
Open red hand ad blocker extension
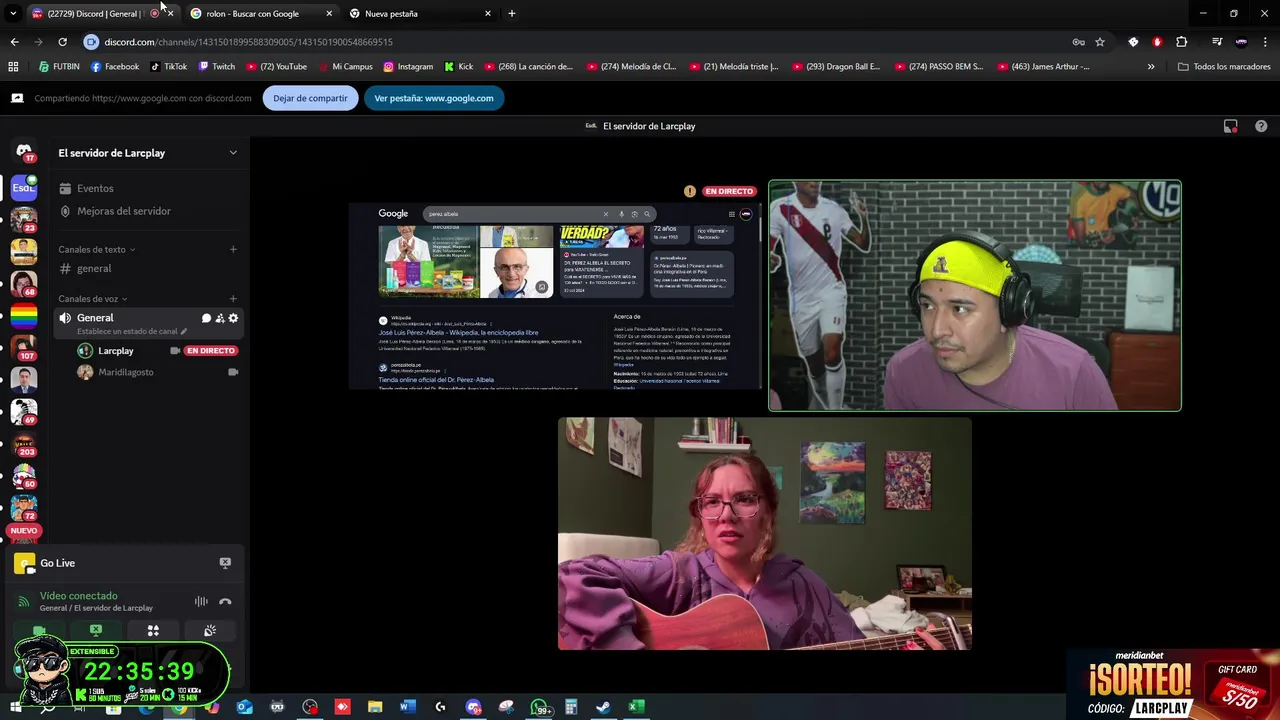pos(1157,42)
